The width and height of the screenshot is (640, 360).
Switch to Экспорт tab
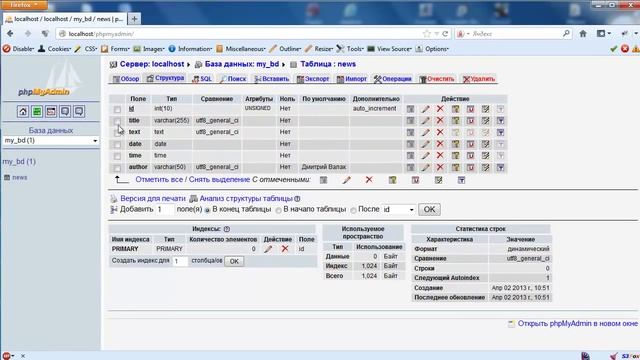pyautogui.click(x=313, y=79)
